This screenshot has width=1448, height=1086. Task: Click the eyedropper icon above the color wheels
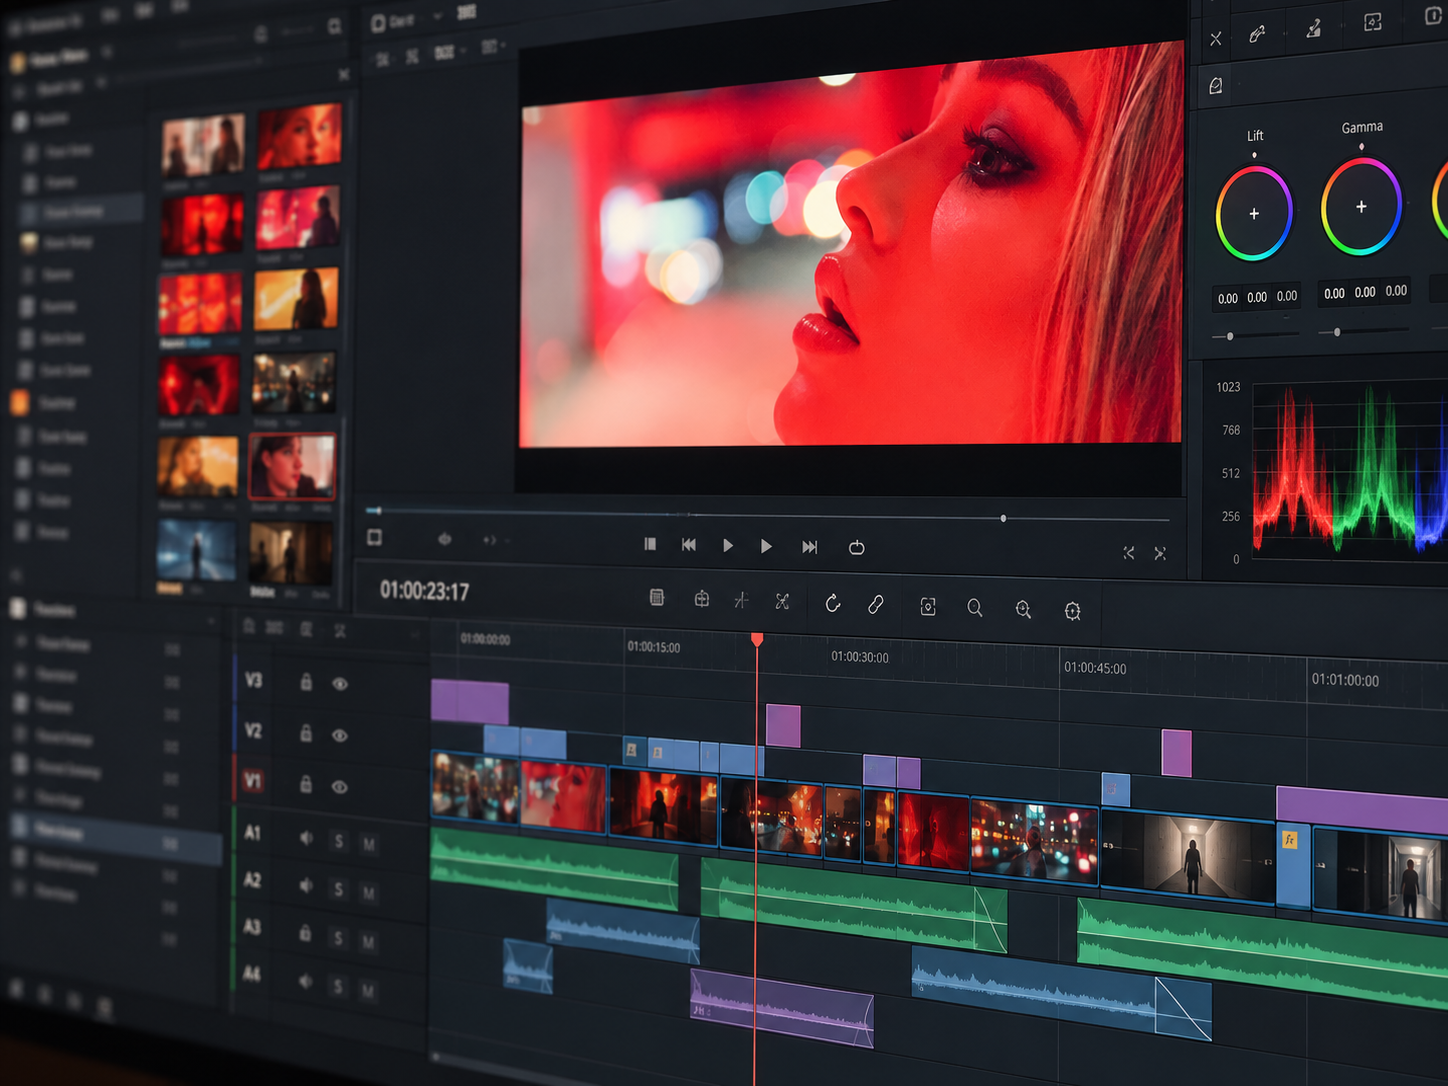(x=1257, y=35)
